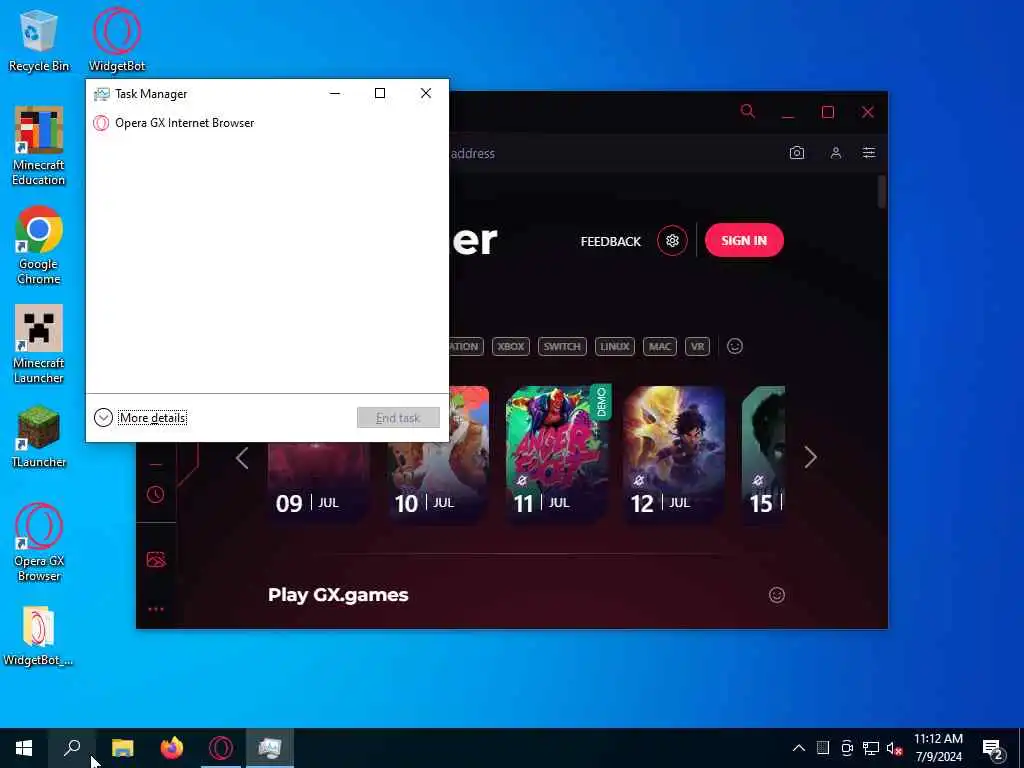Click the smiley icon beside Play GX.games
The height and width of the screenshot is (768, 1024).
tap(776, 595)
